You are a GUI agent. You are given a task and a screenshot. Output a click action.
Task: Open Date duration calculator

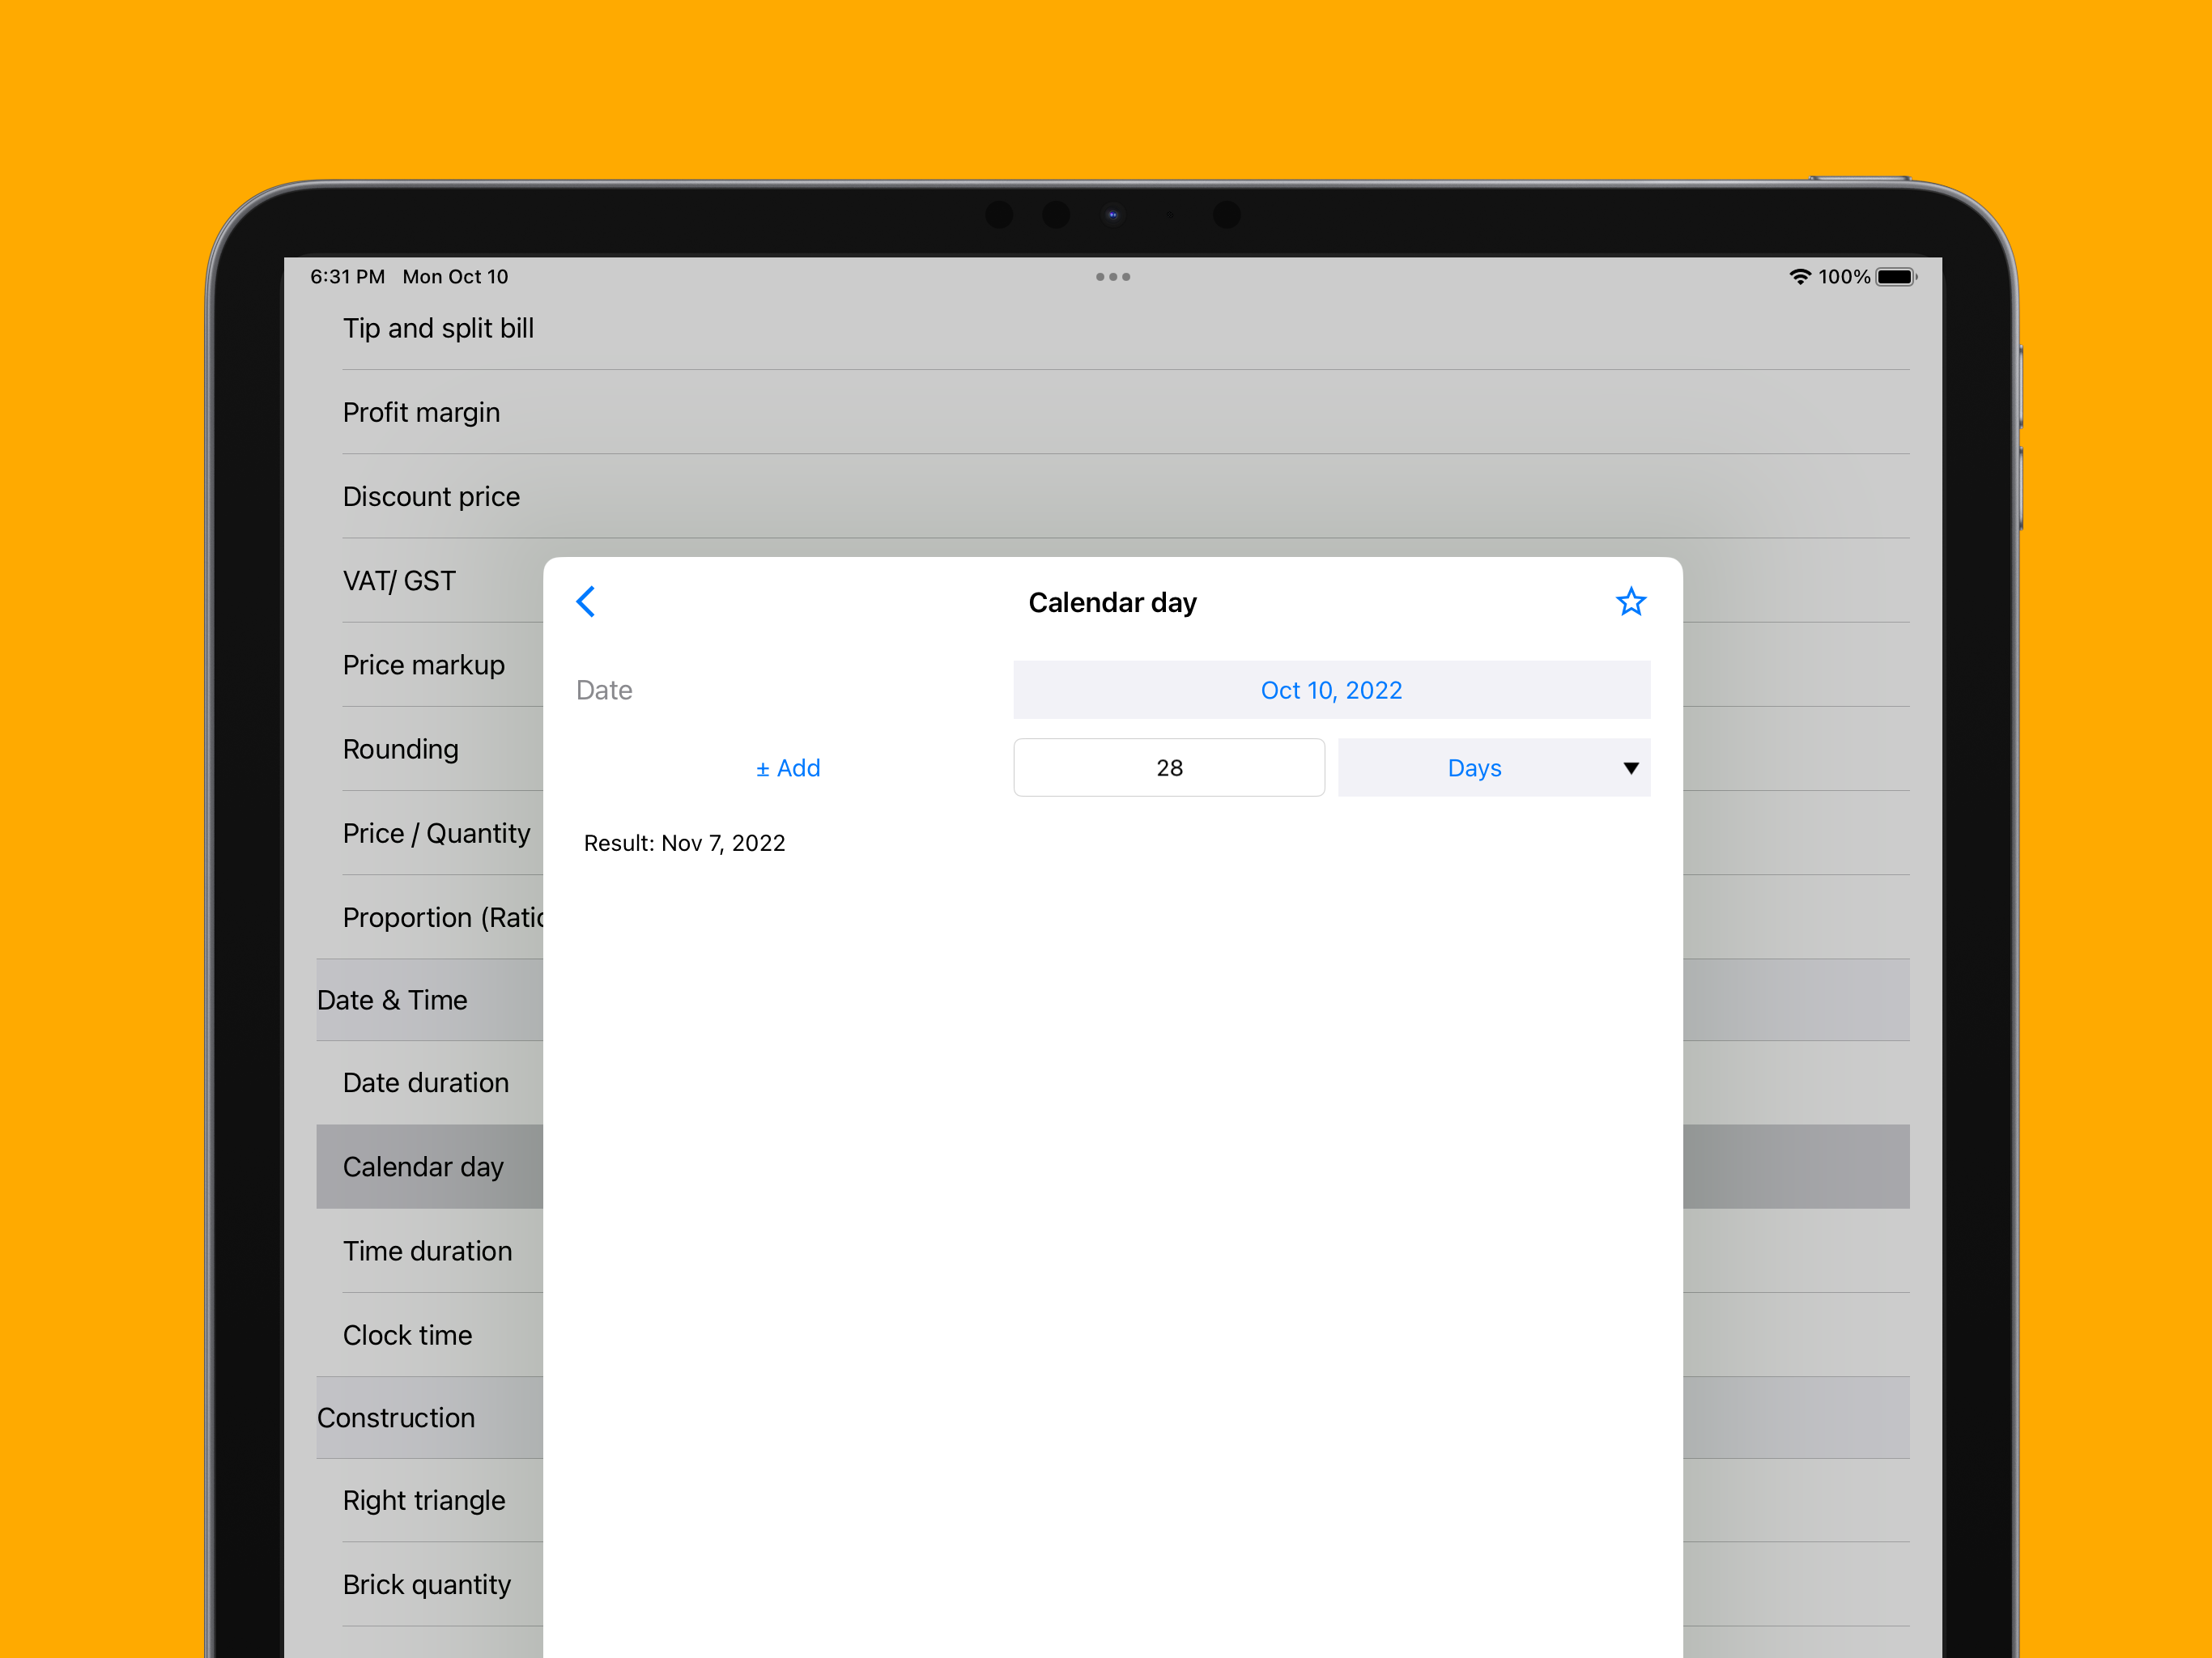click(x=426, y=1082)
